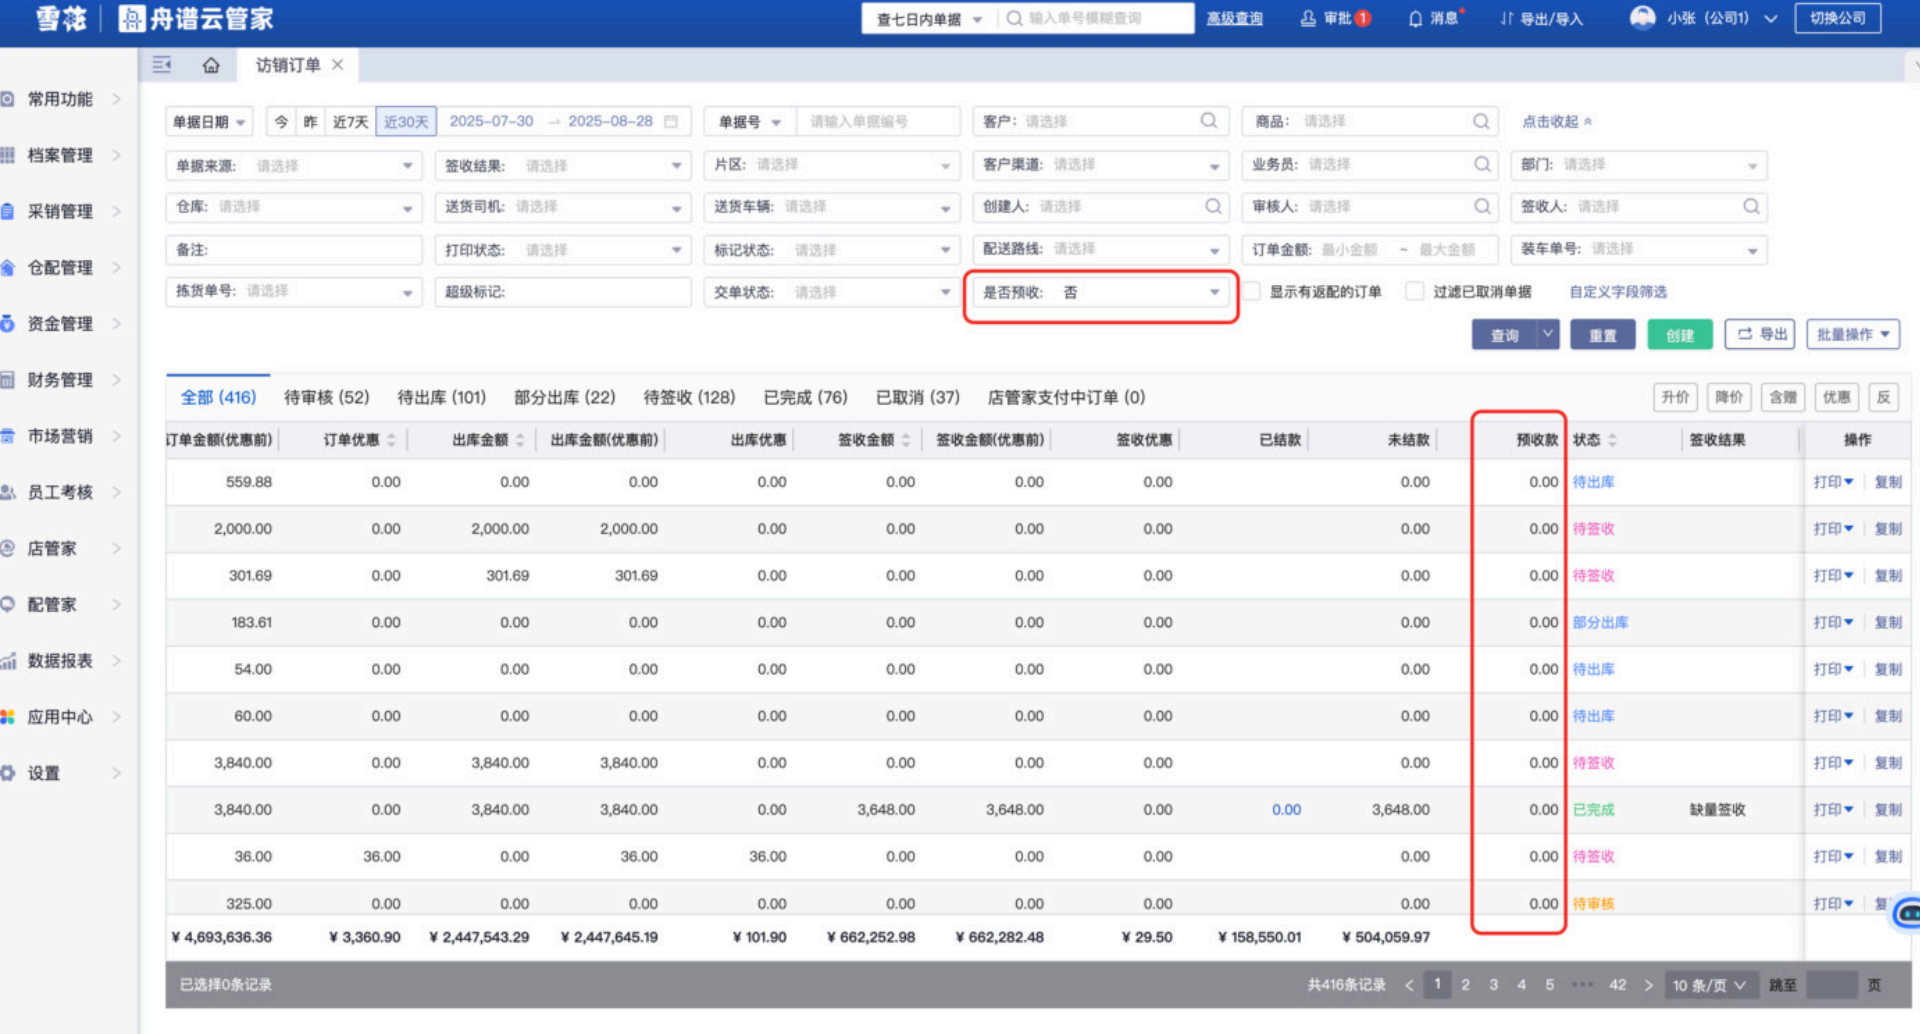The width and height of the screenshot is (1920, 1034).
Task: Open the floating assistant robot icon
Action: 1908,912
